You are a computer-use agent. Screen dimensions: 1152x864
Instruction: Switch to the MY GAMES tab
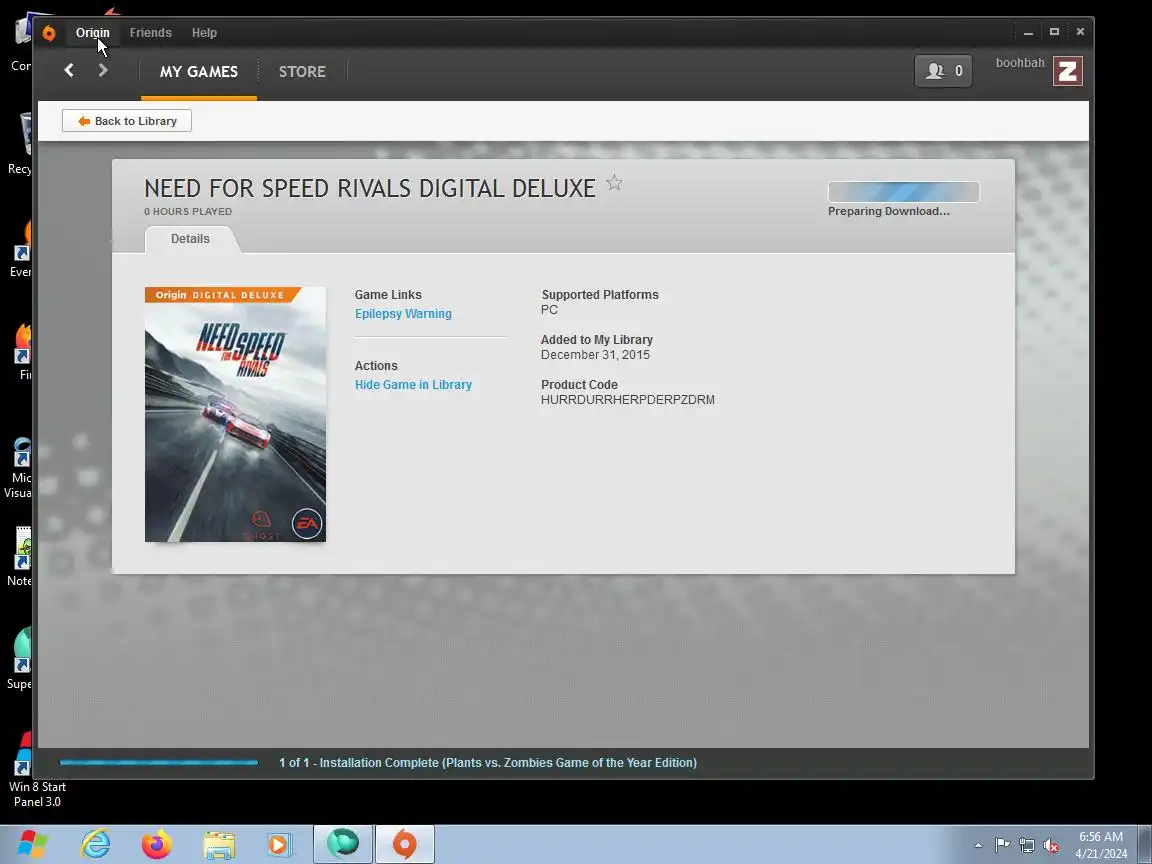(x=199, y=72)
